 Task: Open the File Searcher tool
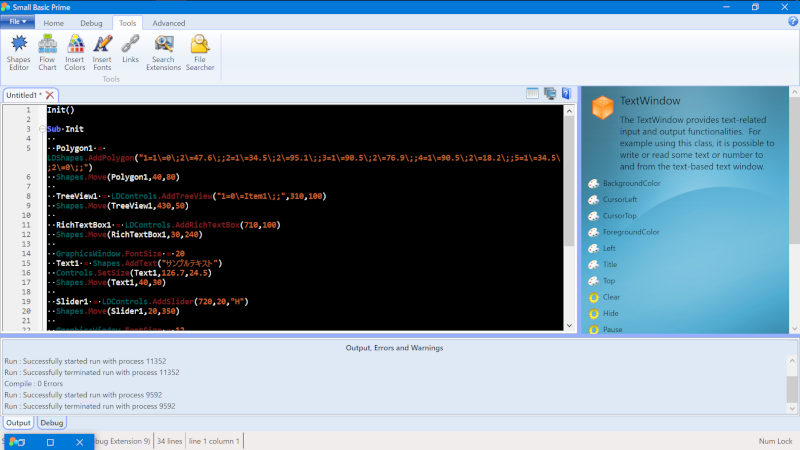coord(200,53)
